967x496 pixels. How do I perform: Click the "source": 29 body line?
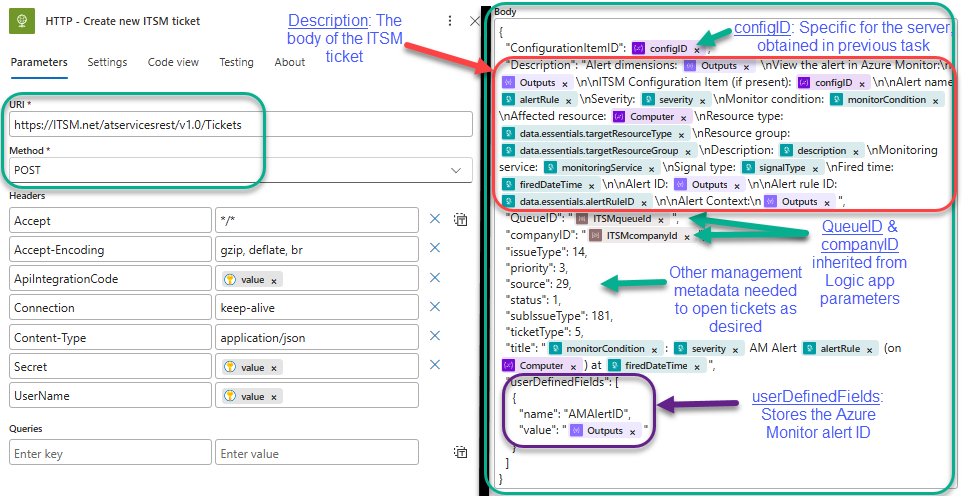(x=538, y=284)
